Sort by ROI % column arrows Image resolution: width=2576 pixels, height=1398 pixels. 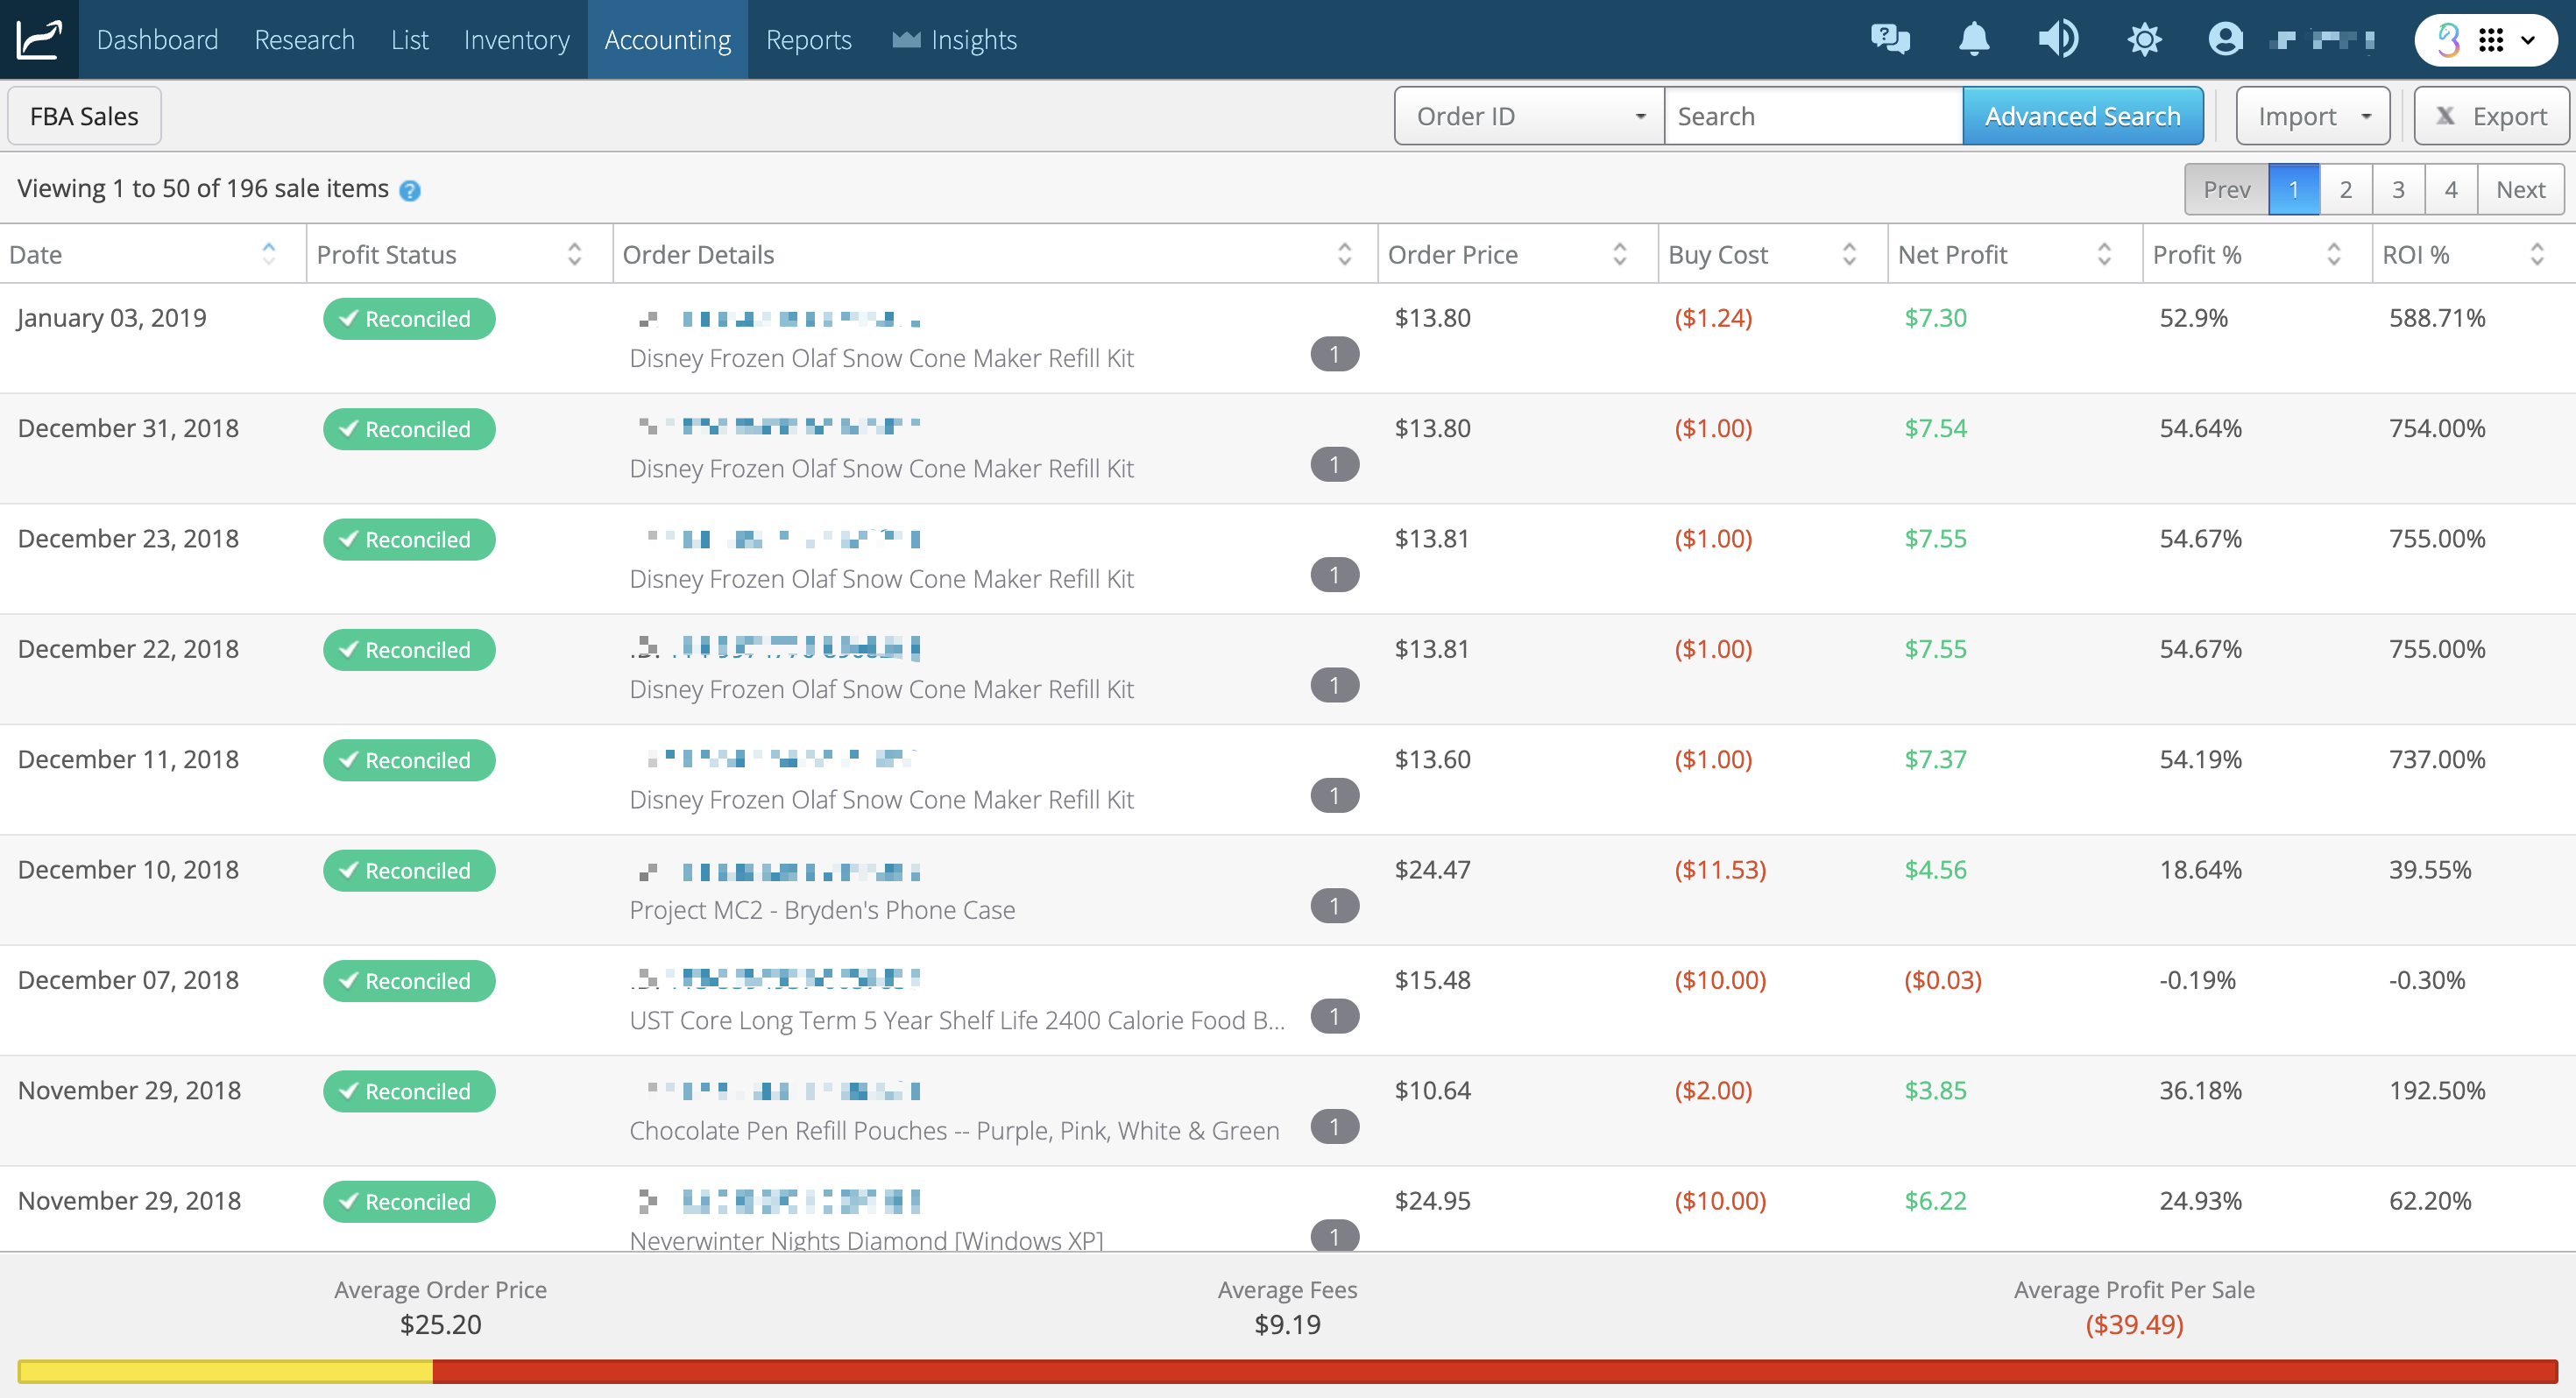[2537, 254]
